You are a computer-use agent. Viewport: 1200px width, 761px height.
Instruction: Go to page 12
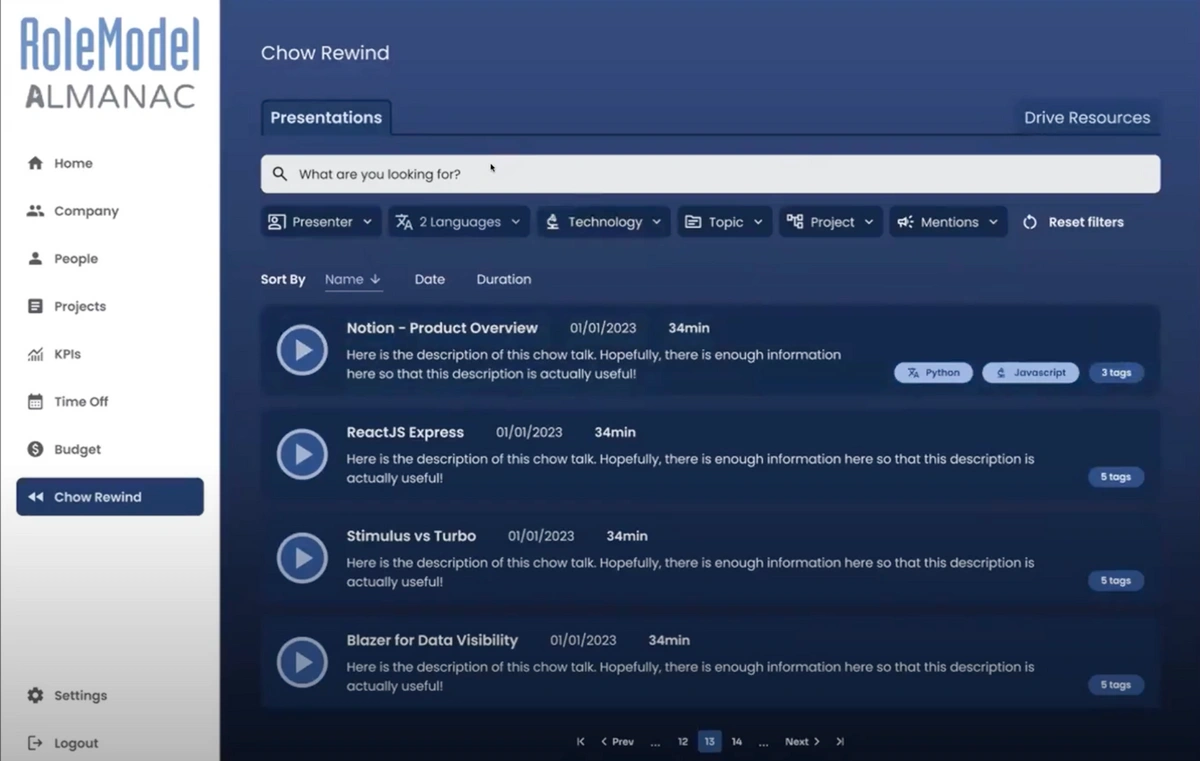[683, 742]
